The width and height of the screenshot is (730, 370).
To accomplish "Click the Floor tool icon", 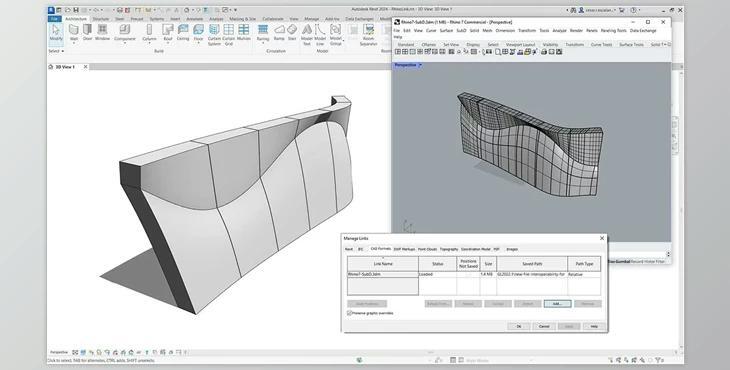I will pyautogui.click(x=198, y=30).
